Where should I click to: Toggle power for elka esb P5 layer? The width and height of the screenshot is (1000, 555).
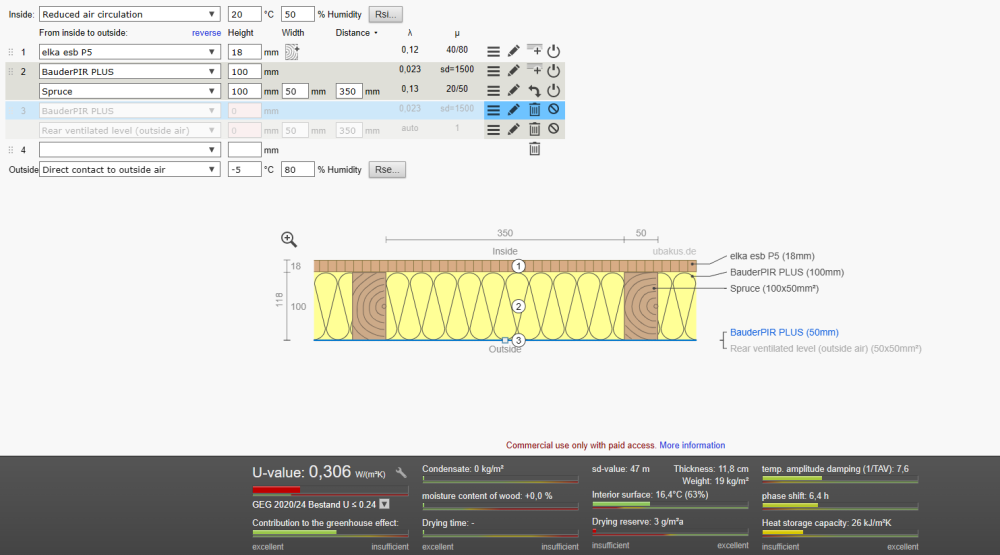(x=554, y=51)
